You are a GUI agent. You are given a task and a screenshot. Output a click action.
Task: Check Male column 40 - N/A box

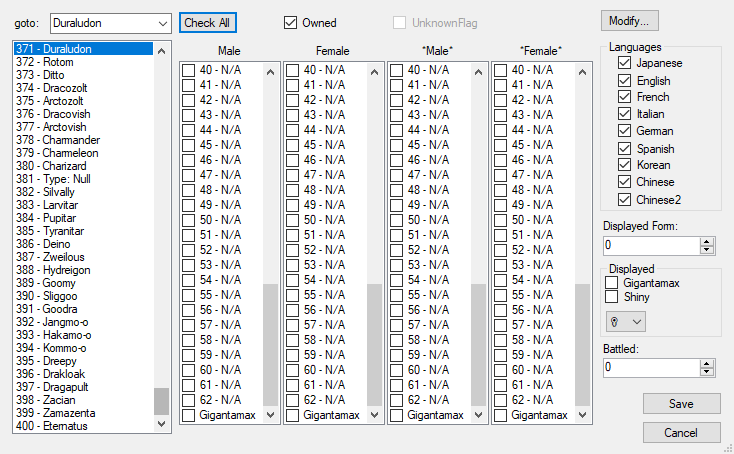[x=188, y=70]
